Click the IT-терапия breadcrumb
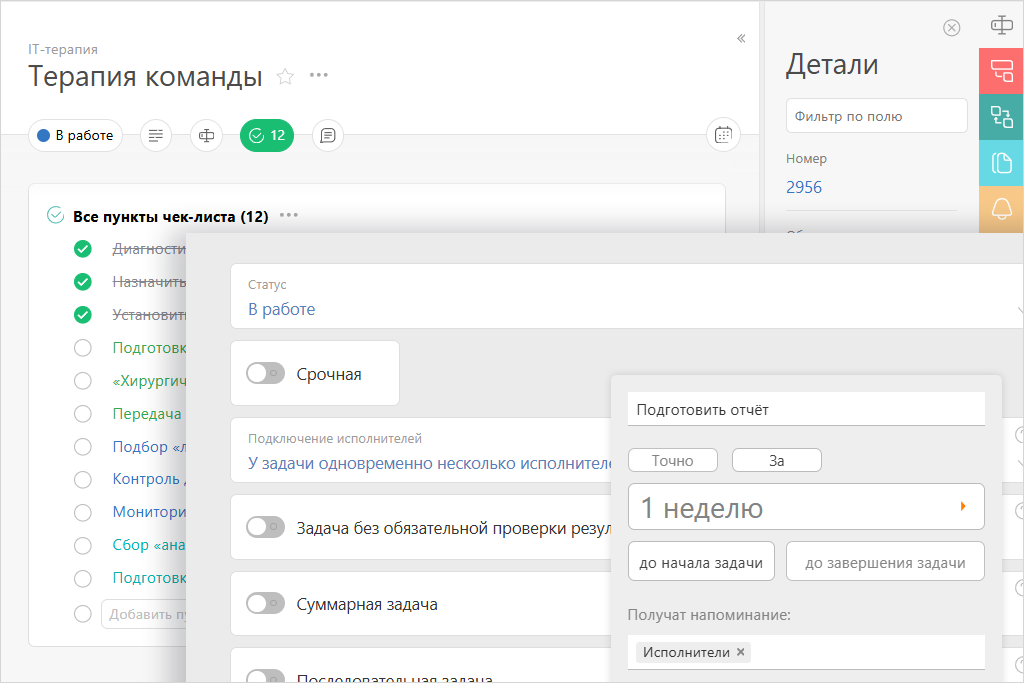 [x=63, y=50]
